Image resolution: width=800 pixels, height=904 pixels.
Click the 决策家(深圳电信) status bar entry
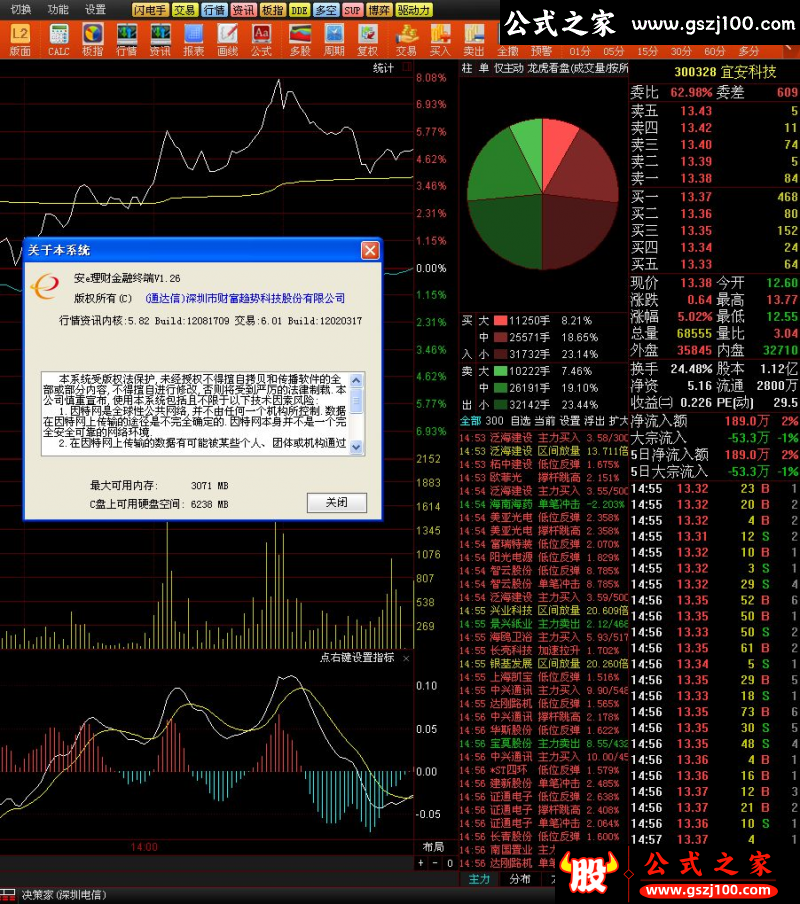(64, 895)
